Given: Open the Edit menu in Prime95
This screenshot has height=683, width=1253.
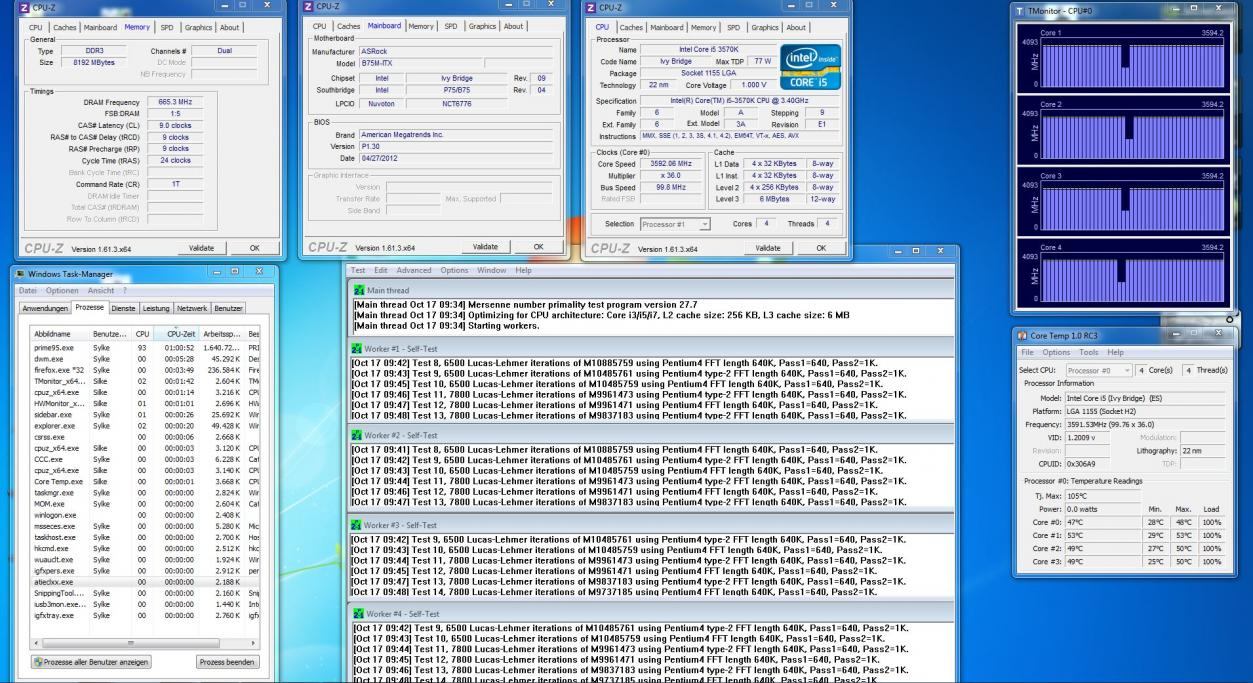Looking at the screenshot, I should click(381, 270).
